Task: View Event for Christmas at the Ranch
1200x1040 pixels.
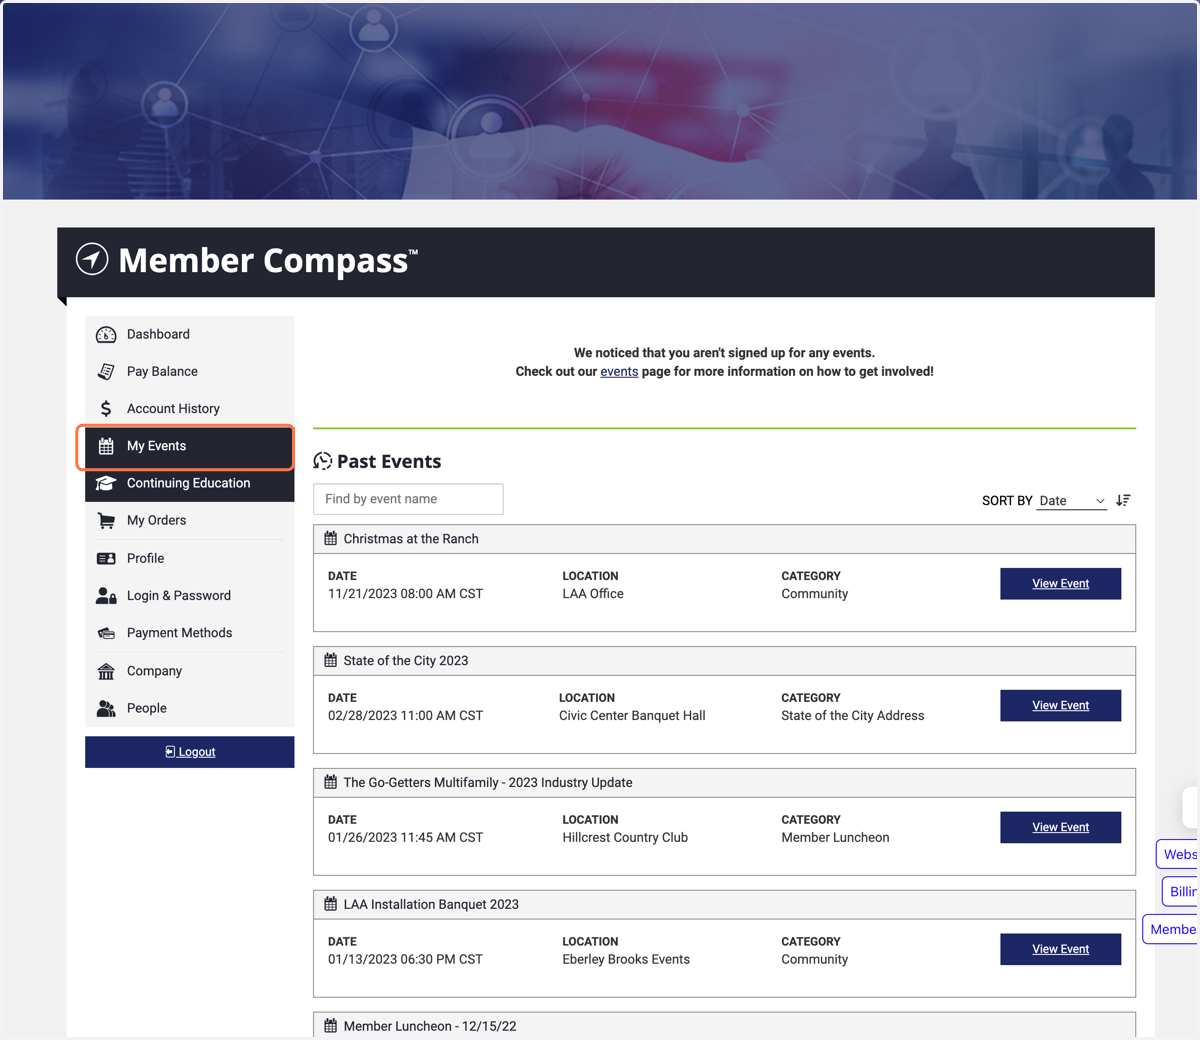Action: click(1060, 584)
